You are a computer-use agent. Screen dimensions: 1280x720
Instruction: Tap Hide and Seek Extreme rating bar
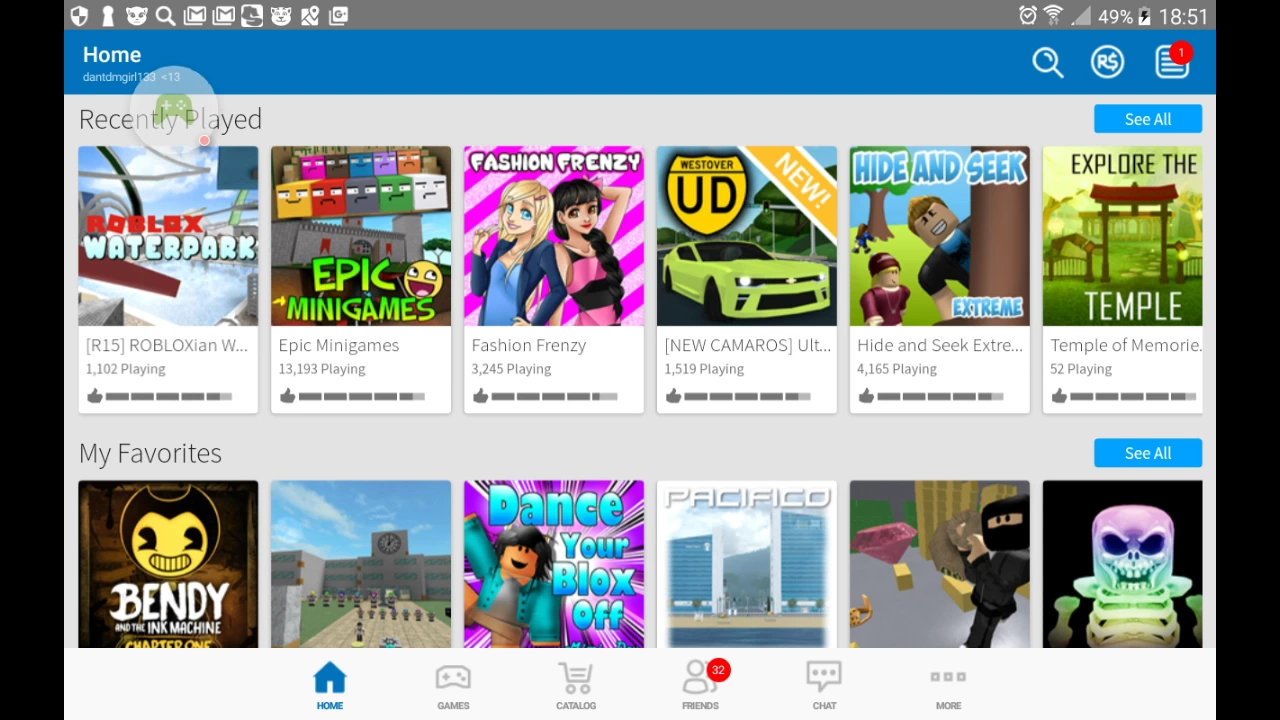pyautogui.click(x=940, y=397)
